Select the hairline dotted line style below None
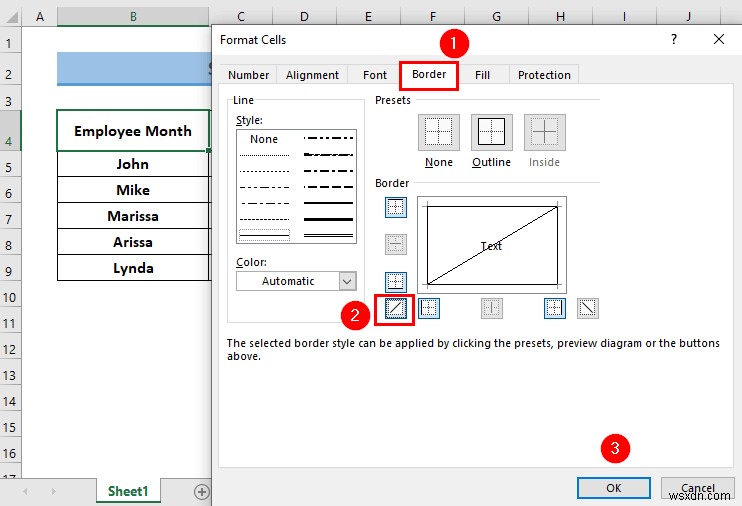 (264, 155)
